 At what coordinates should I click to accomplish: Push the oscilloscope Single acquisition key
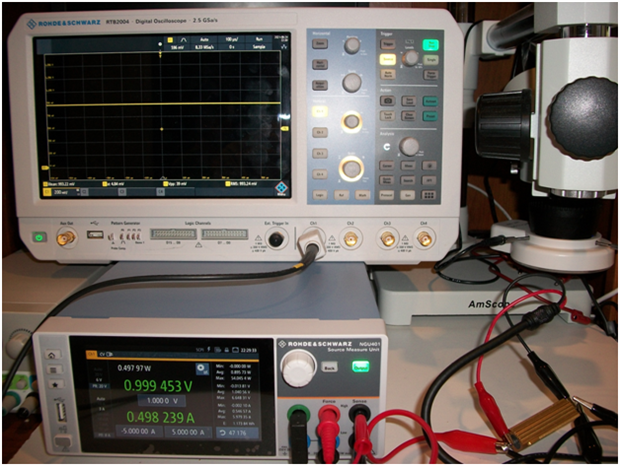431,60
